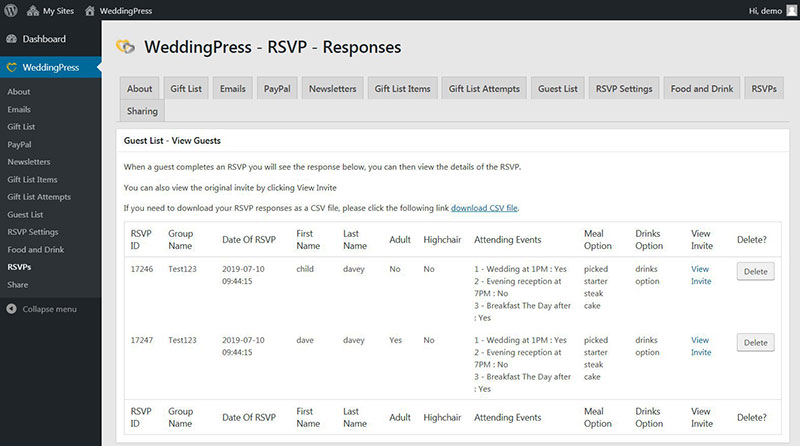This screenshot has height=446, width=800.
Task: Click the Collapse menu arrow icon
Action: 11,309
